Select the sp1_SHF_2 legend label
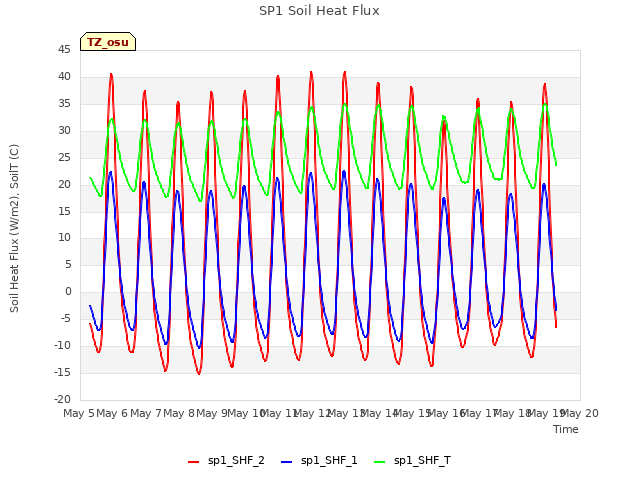Screen dimensions: 640x480 pyautogui.click(x=236, y=460)
